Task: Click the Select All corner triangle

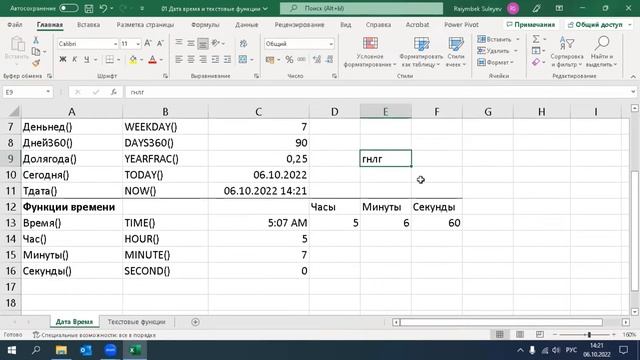Action: (13, 111)
